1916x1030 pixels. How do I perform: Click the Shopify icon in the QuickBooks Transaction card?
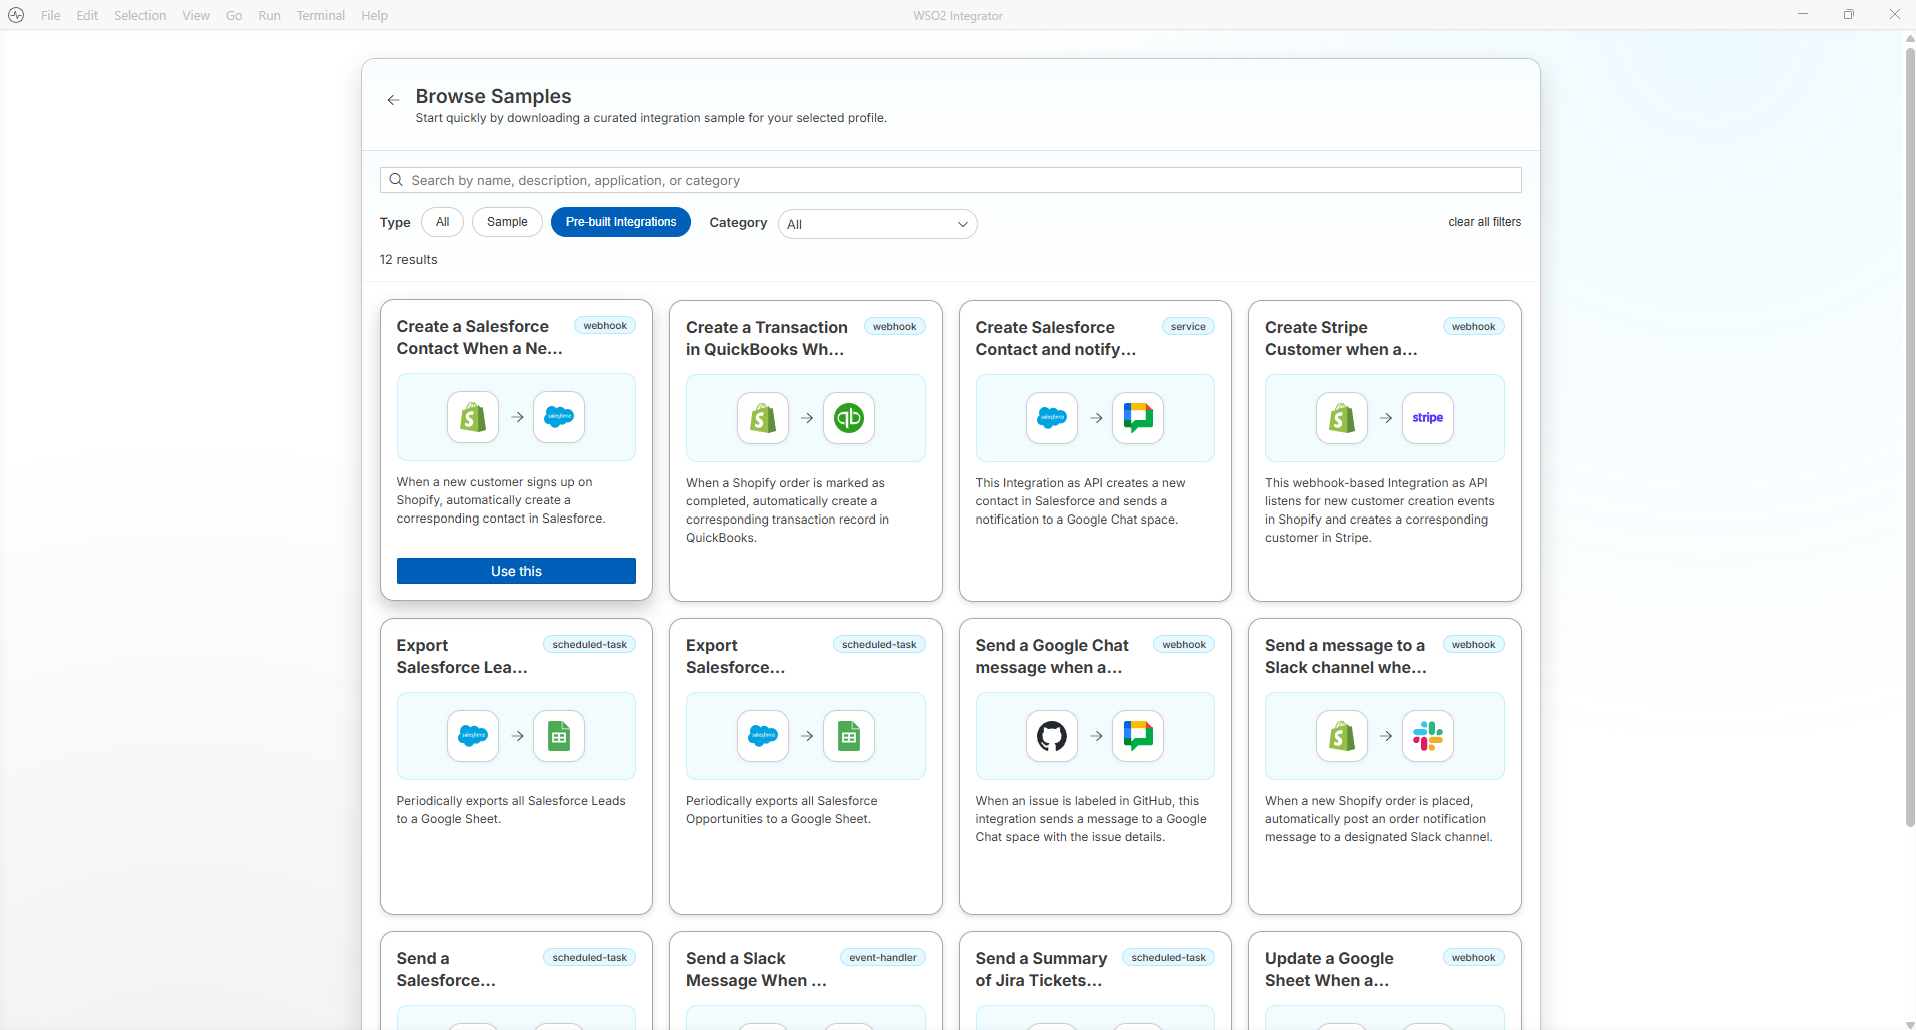tap(763, 418)
